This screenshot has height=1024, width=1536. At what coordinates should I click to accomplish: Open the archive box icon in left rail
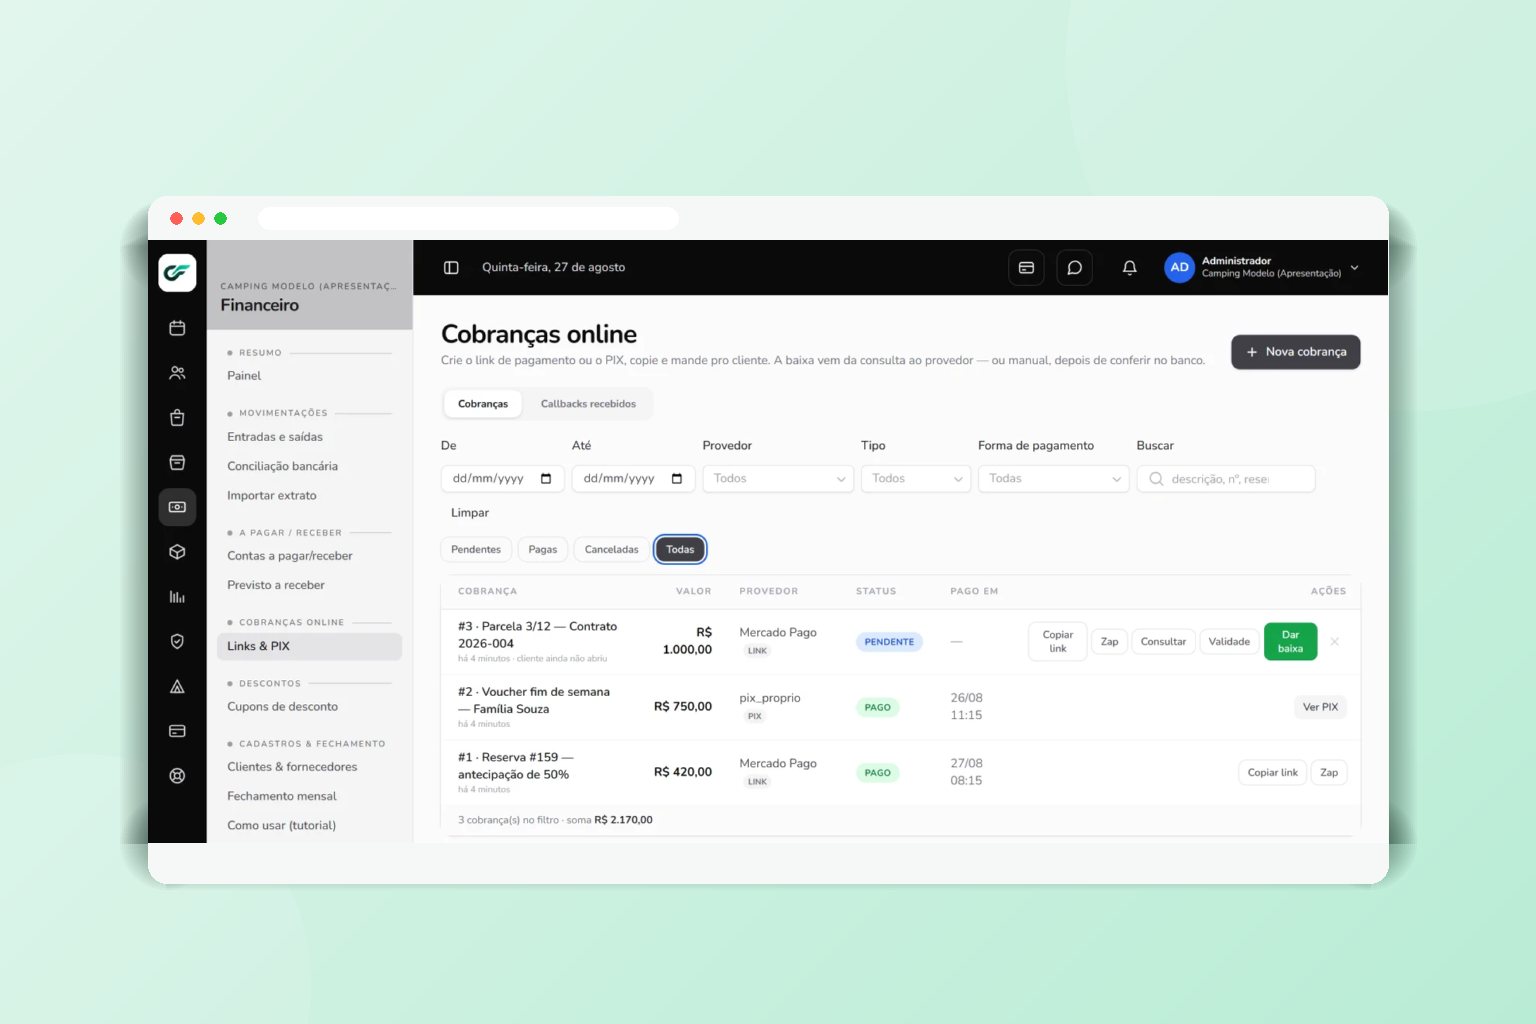(x=177, y=462)
